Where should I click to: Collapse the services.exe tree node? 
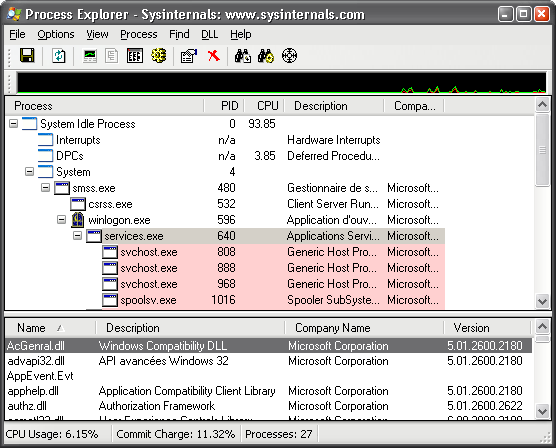(x=77, y=236)
